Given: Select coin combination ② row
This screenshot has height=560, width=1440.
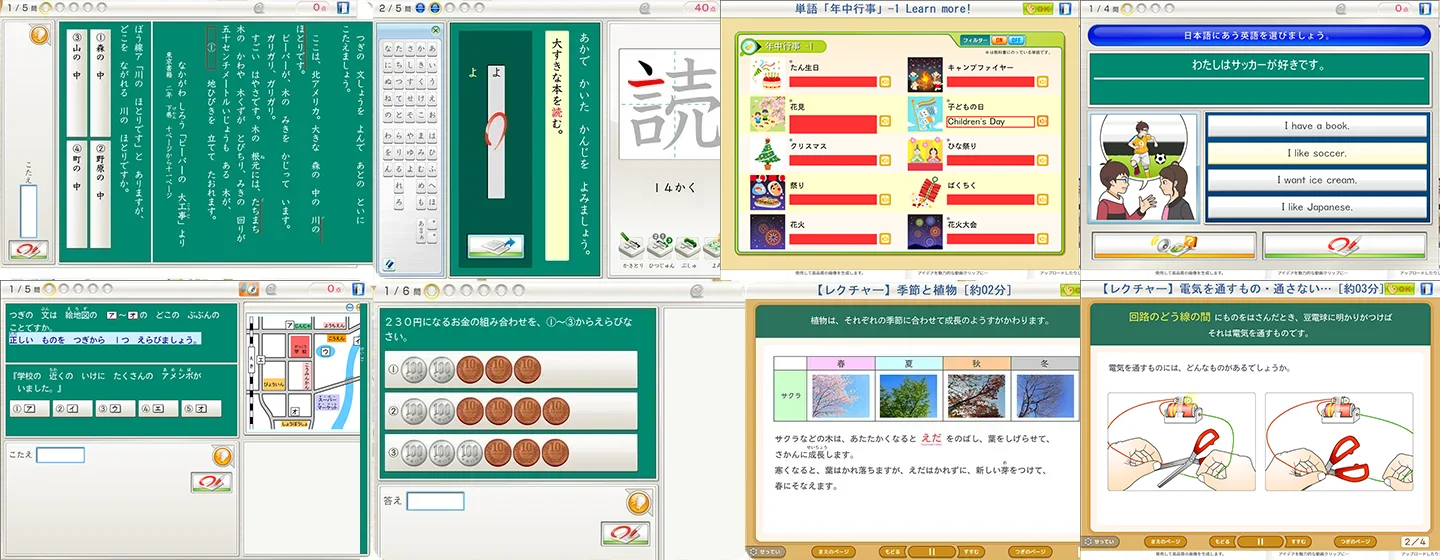Looking at the screenshot, I should (x=511, y=411).
